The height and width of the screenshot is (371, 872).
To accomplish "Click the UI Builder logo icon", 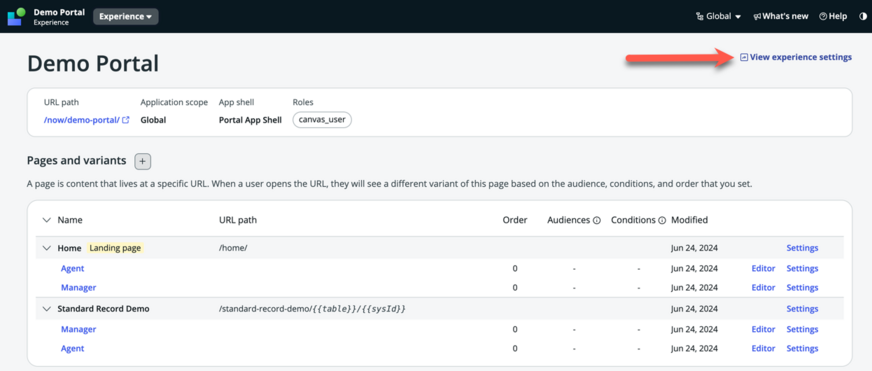I will click(16, 17).
